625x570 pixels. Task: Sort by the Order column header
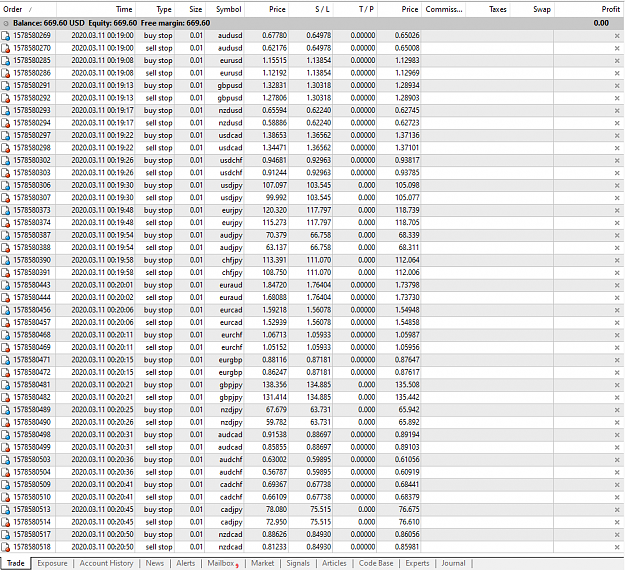click(28, 9)
